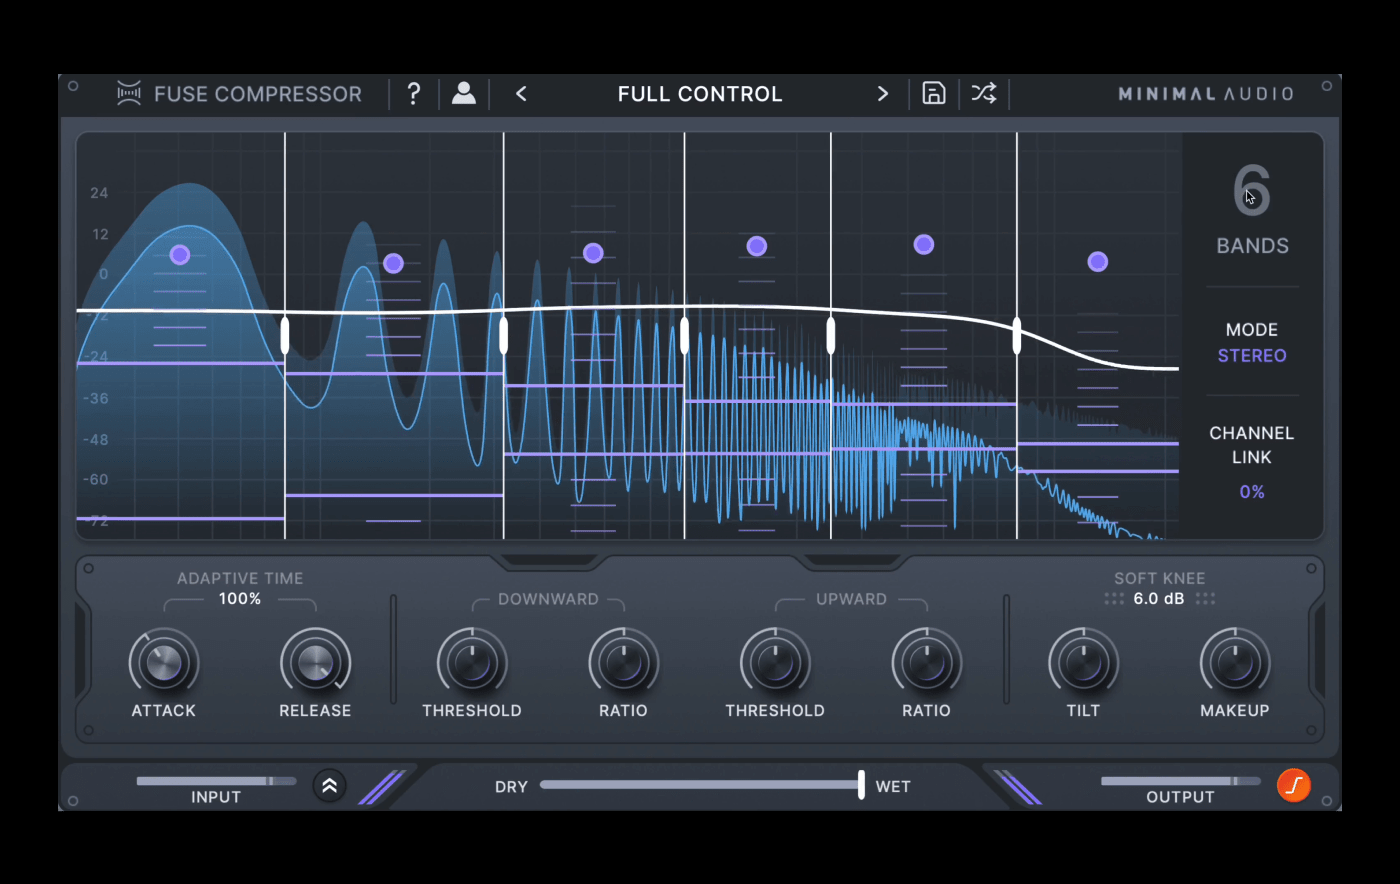Change the STEREO mode setting
Viewport: 1400px width, 884px height.
pos(1252,356)
